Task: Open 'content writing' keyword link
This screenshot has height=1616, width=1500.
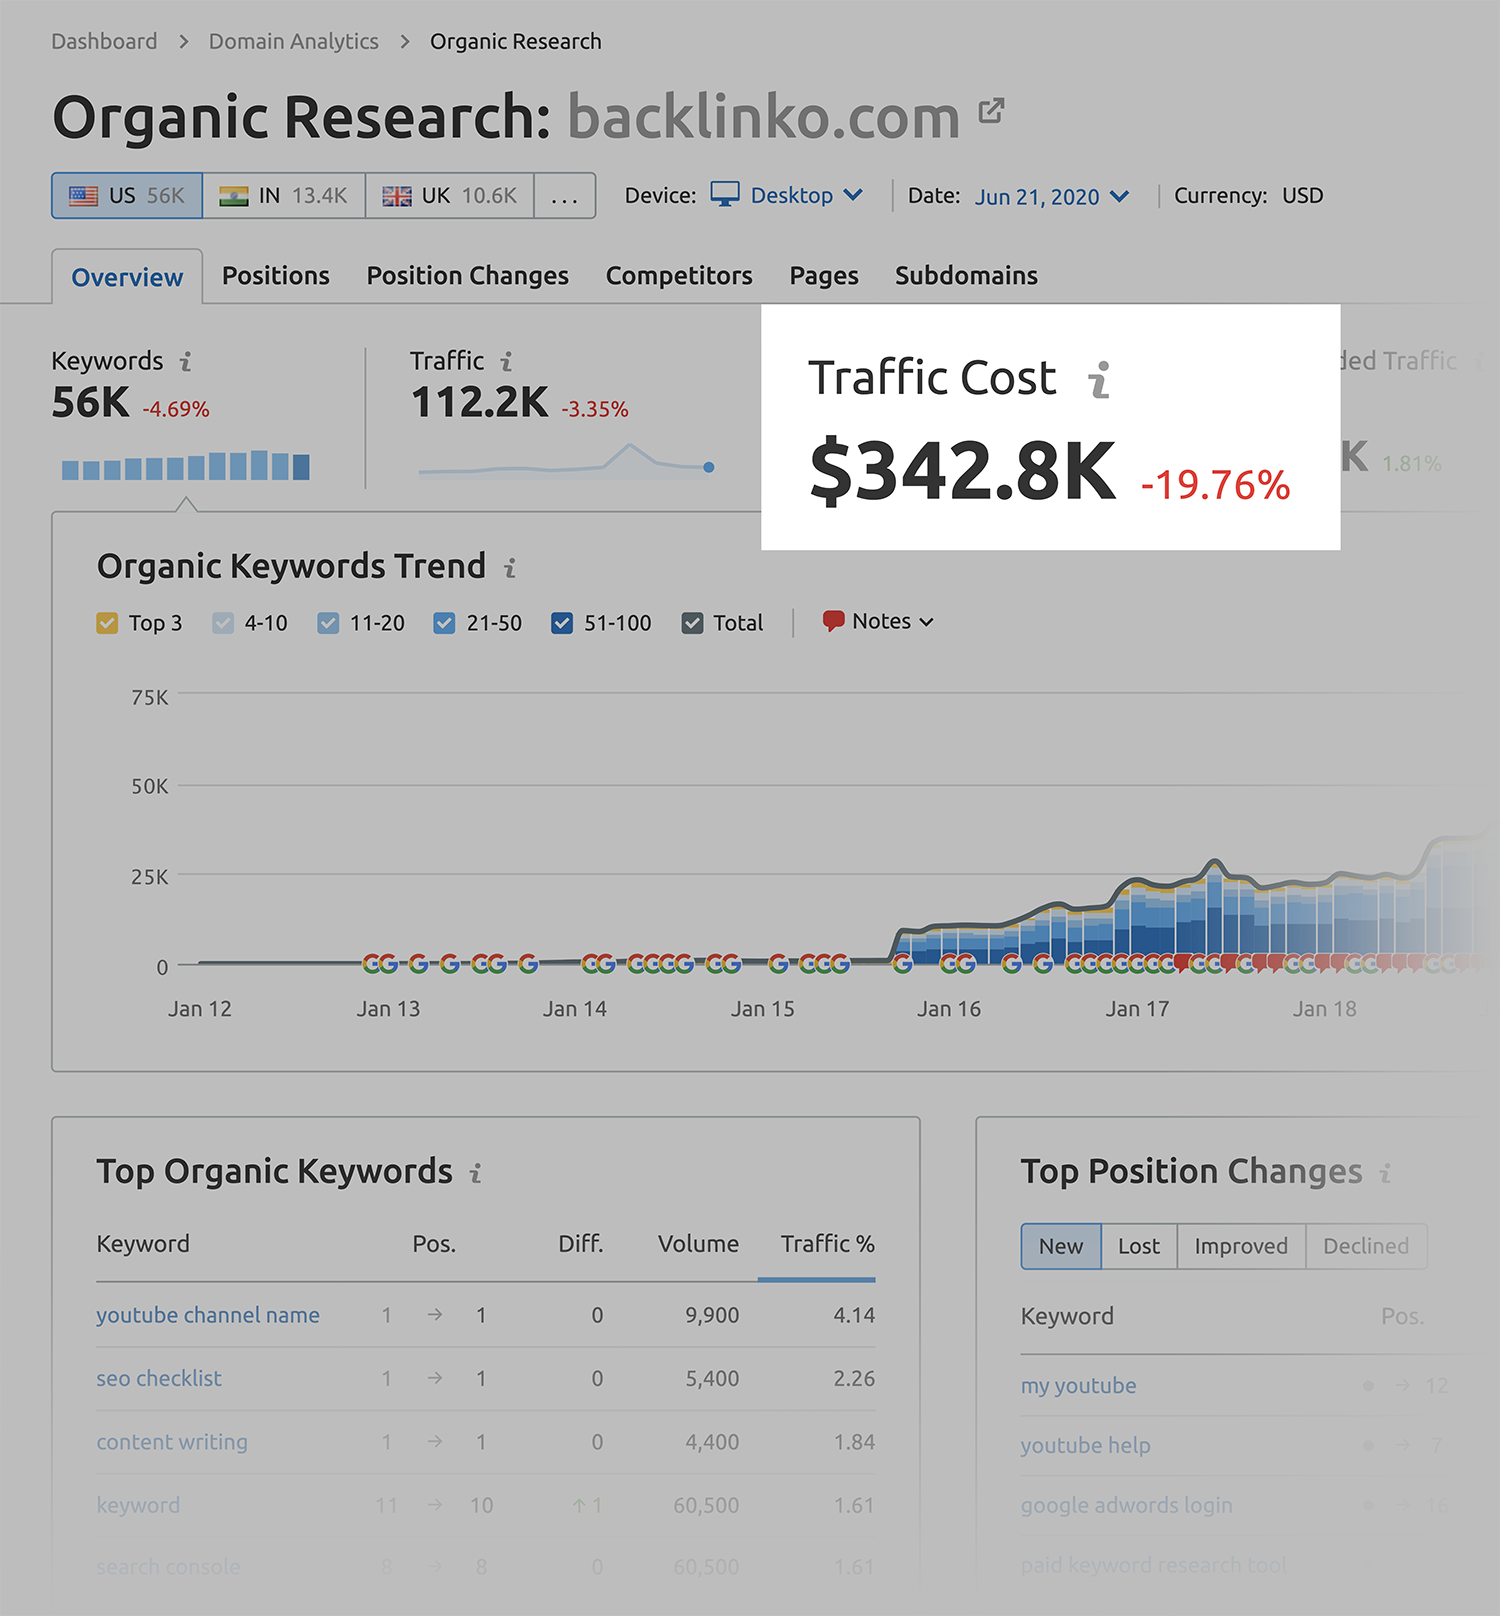Action: tap(172, 1442)
